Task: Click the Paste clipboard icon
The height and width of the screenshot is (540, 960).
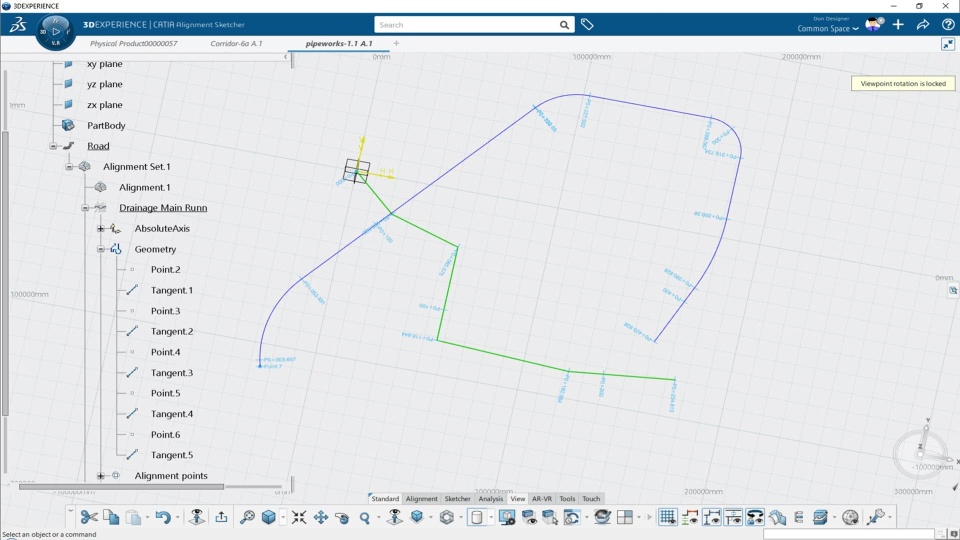Action: (x=133, y=517)
